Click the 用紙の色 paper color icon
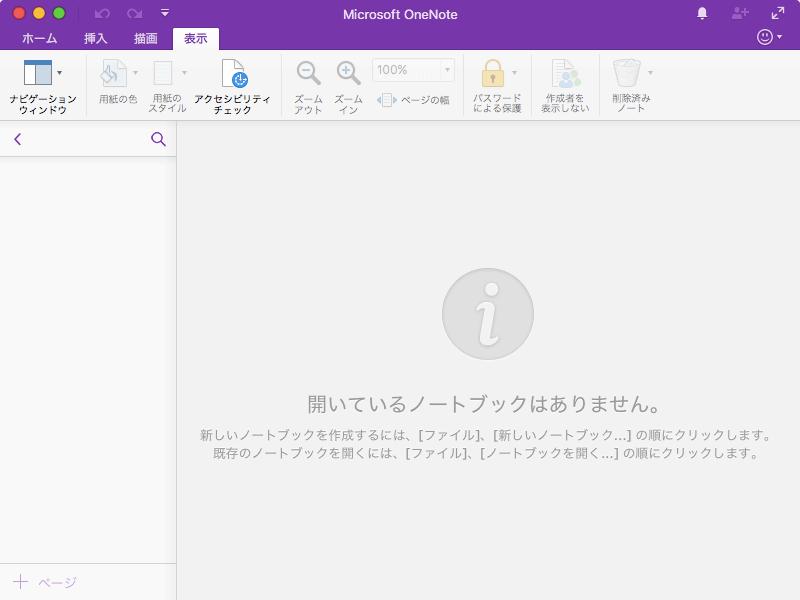 113,73
